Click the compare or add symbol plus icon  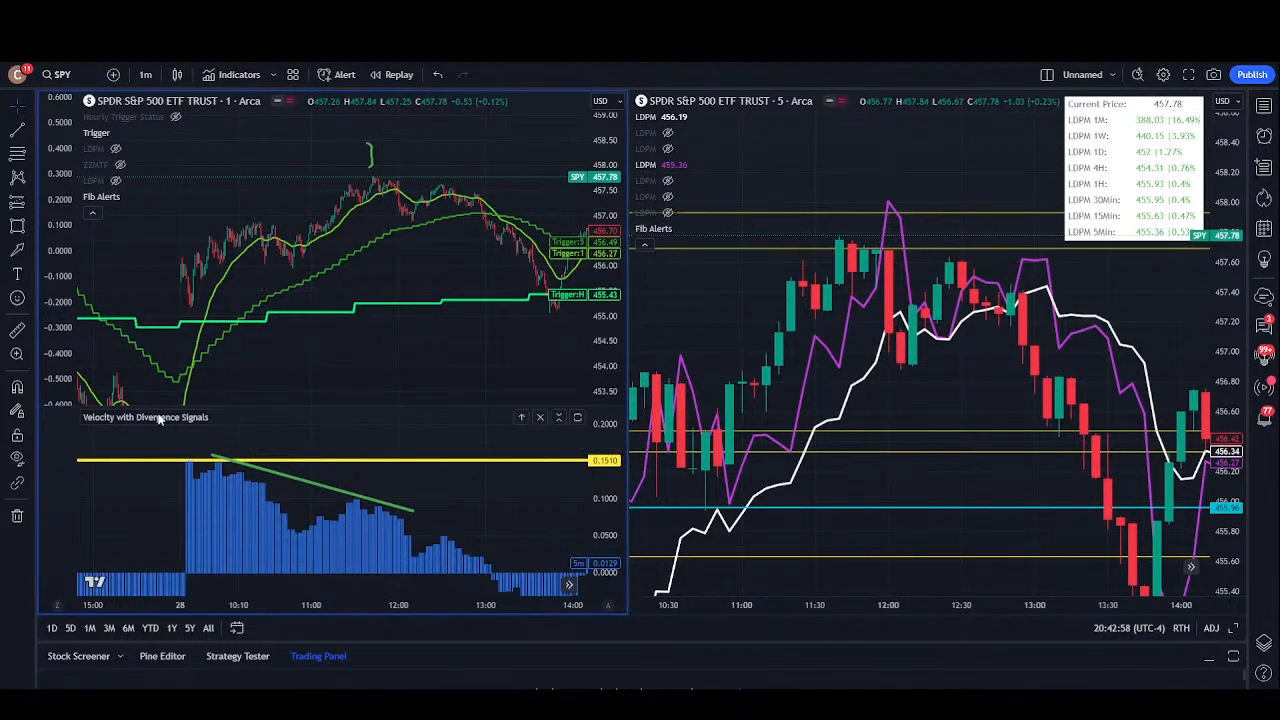point(113,75)
